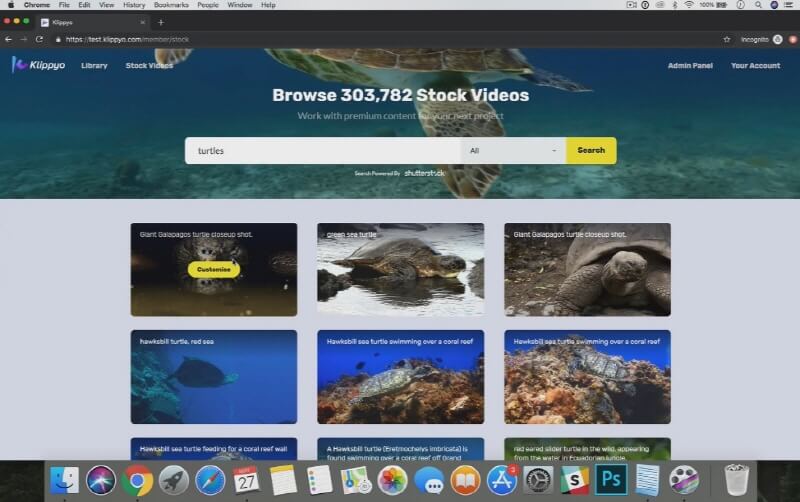The height and width of the screenshot is (502, 800).
Task: Open the Library nav link
Action: pos(94,65)
